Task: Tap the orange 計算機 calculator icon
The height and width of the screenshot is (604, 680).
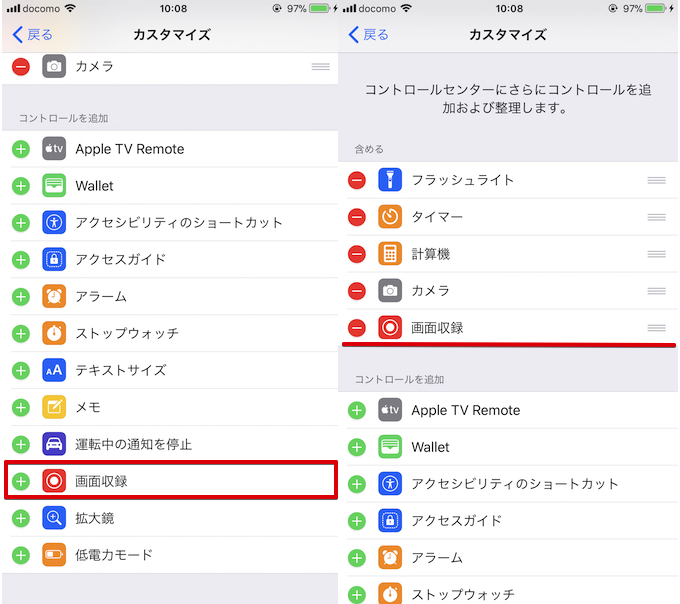Action: point(390,254)
